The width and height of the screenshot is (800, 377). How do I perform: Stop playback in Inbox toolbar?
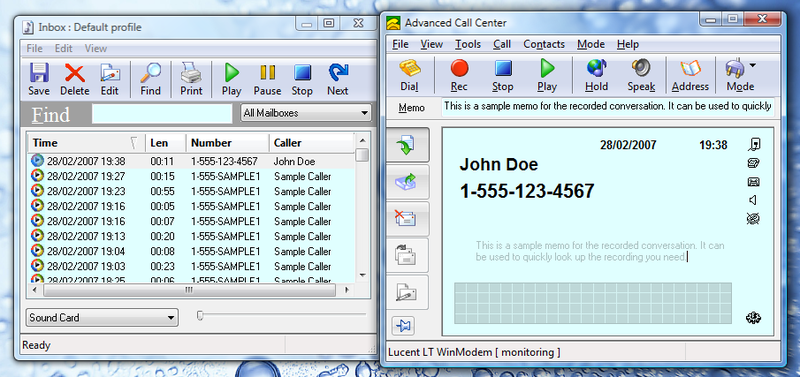pyautogui.click(x=302, y=79)
